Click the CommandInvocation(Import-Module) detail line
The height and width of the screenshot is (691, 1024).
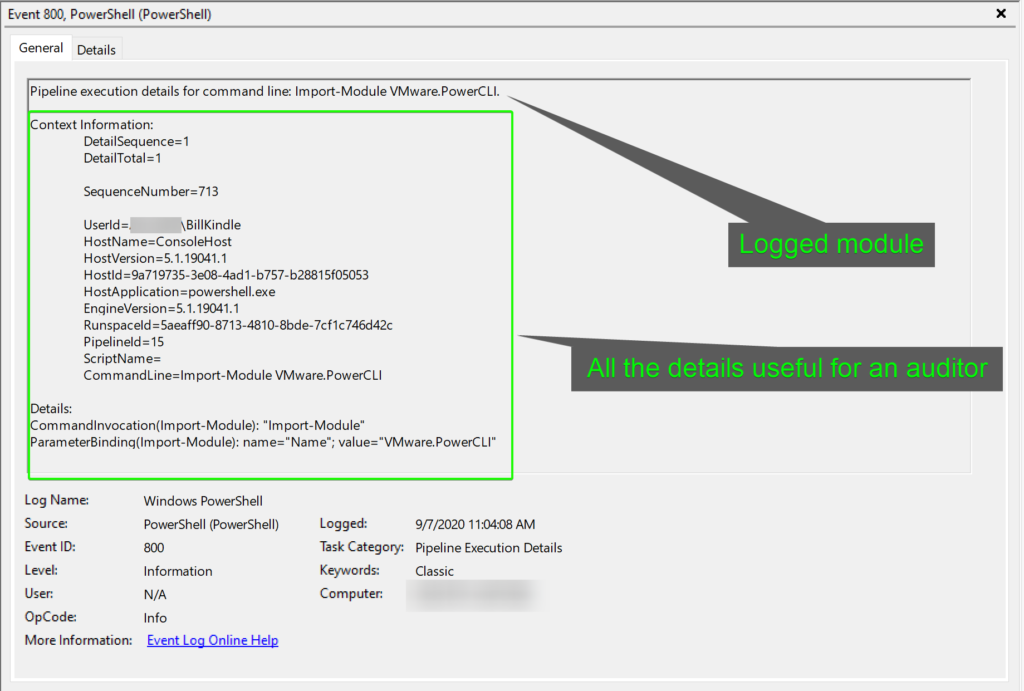tap(197, 425)
